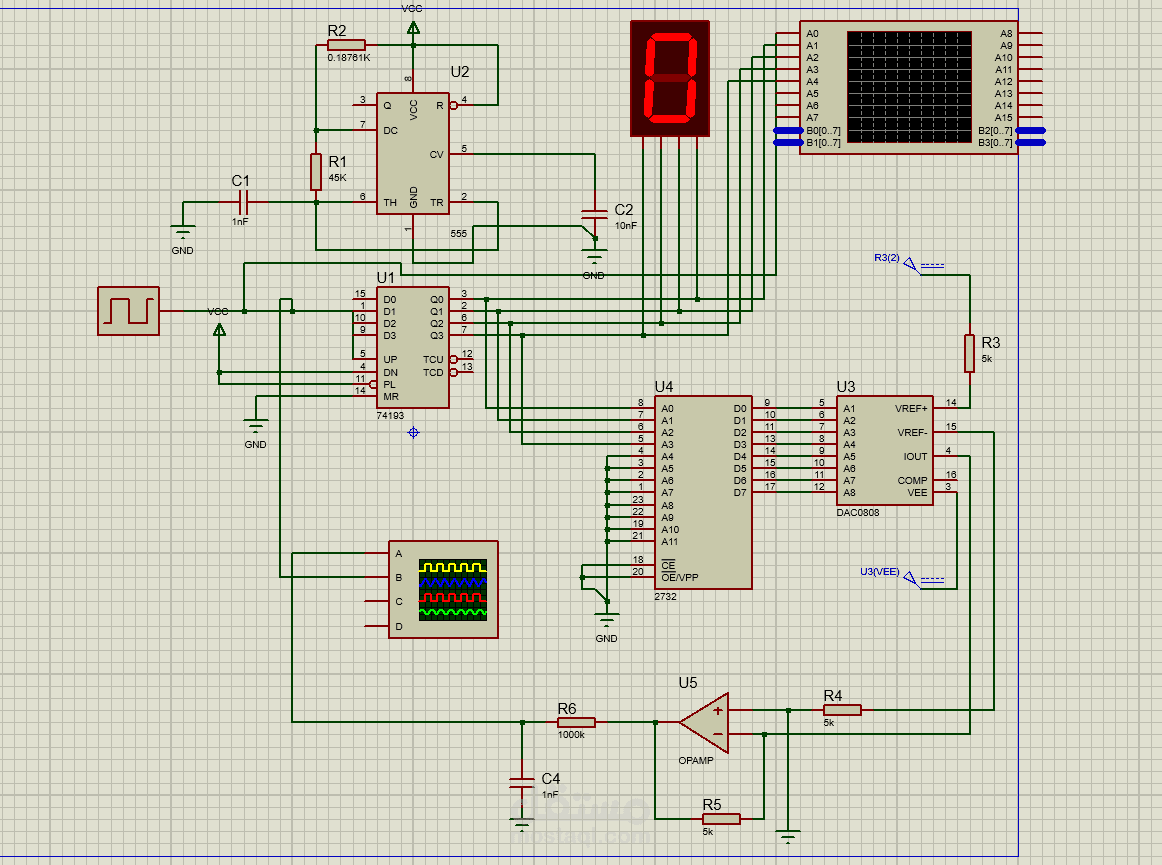Click the 74193 part label
This screenshot has width=1162, height=865.
click(x=390, y=415)
